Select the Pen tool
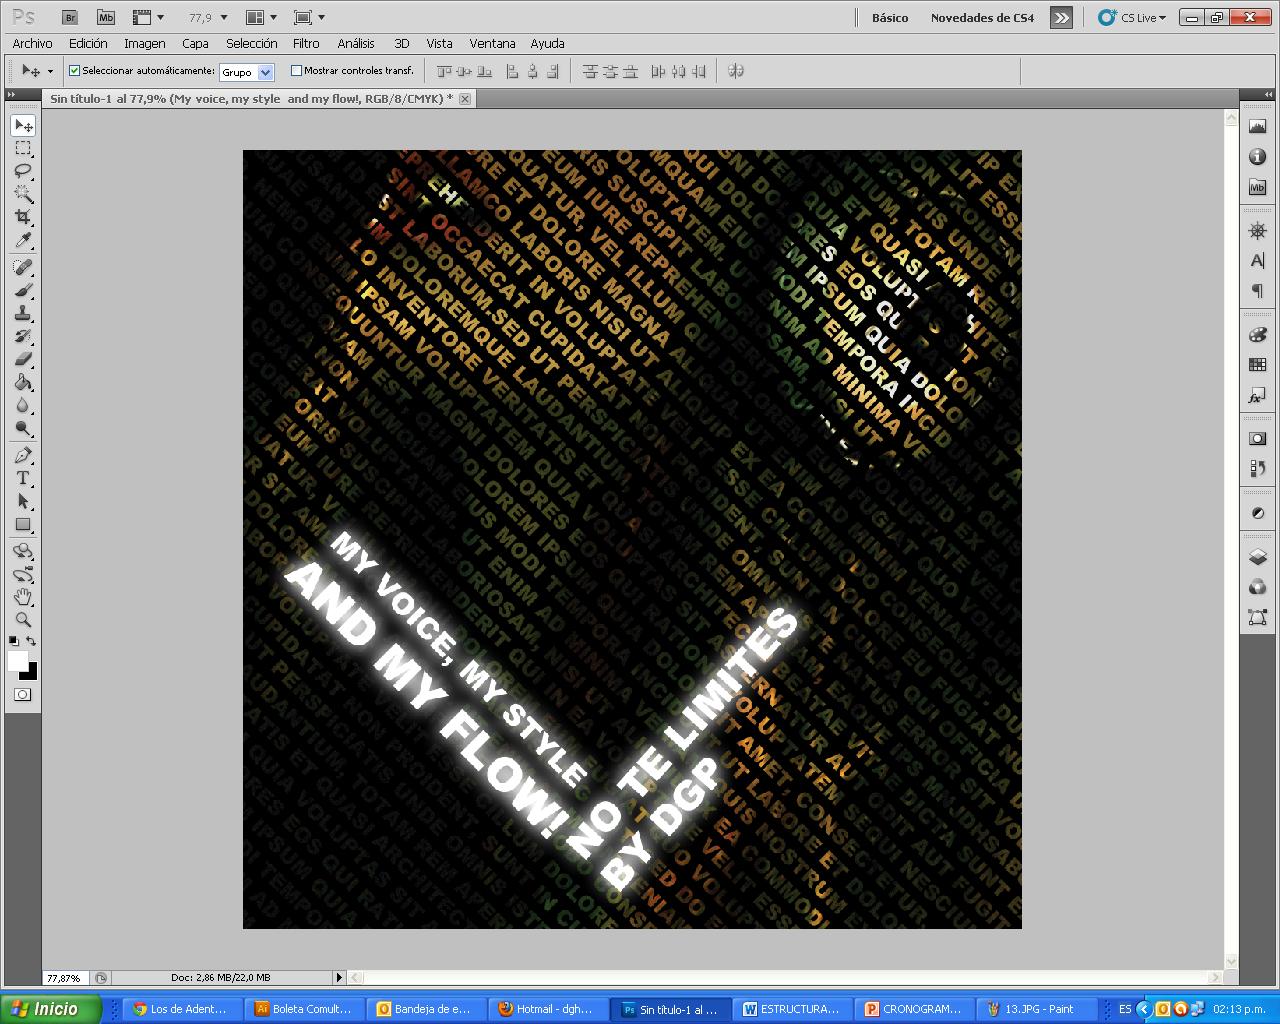The width and height of the screenshot is (1280, 1024). [x=23, y=455]
